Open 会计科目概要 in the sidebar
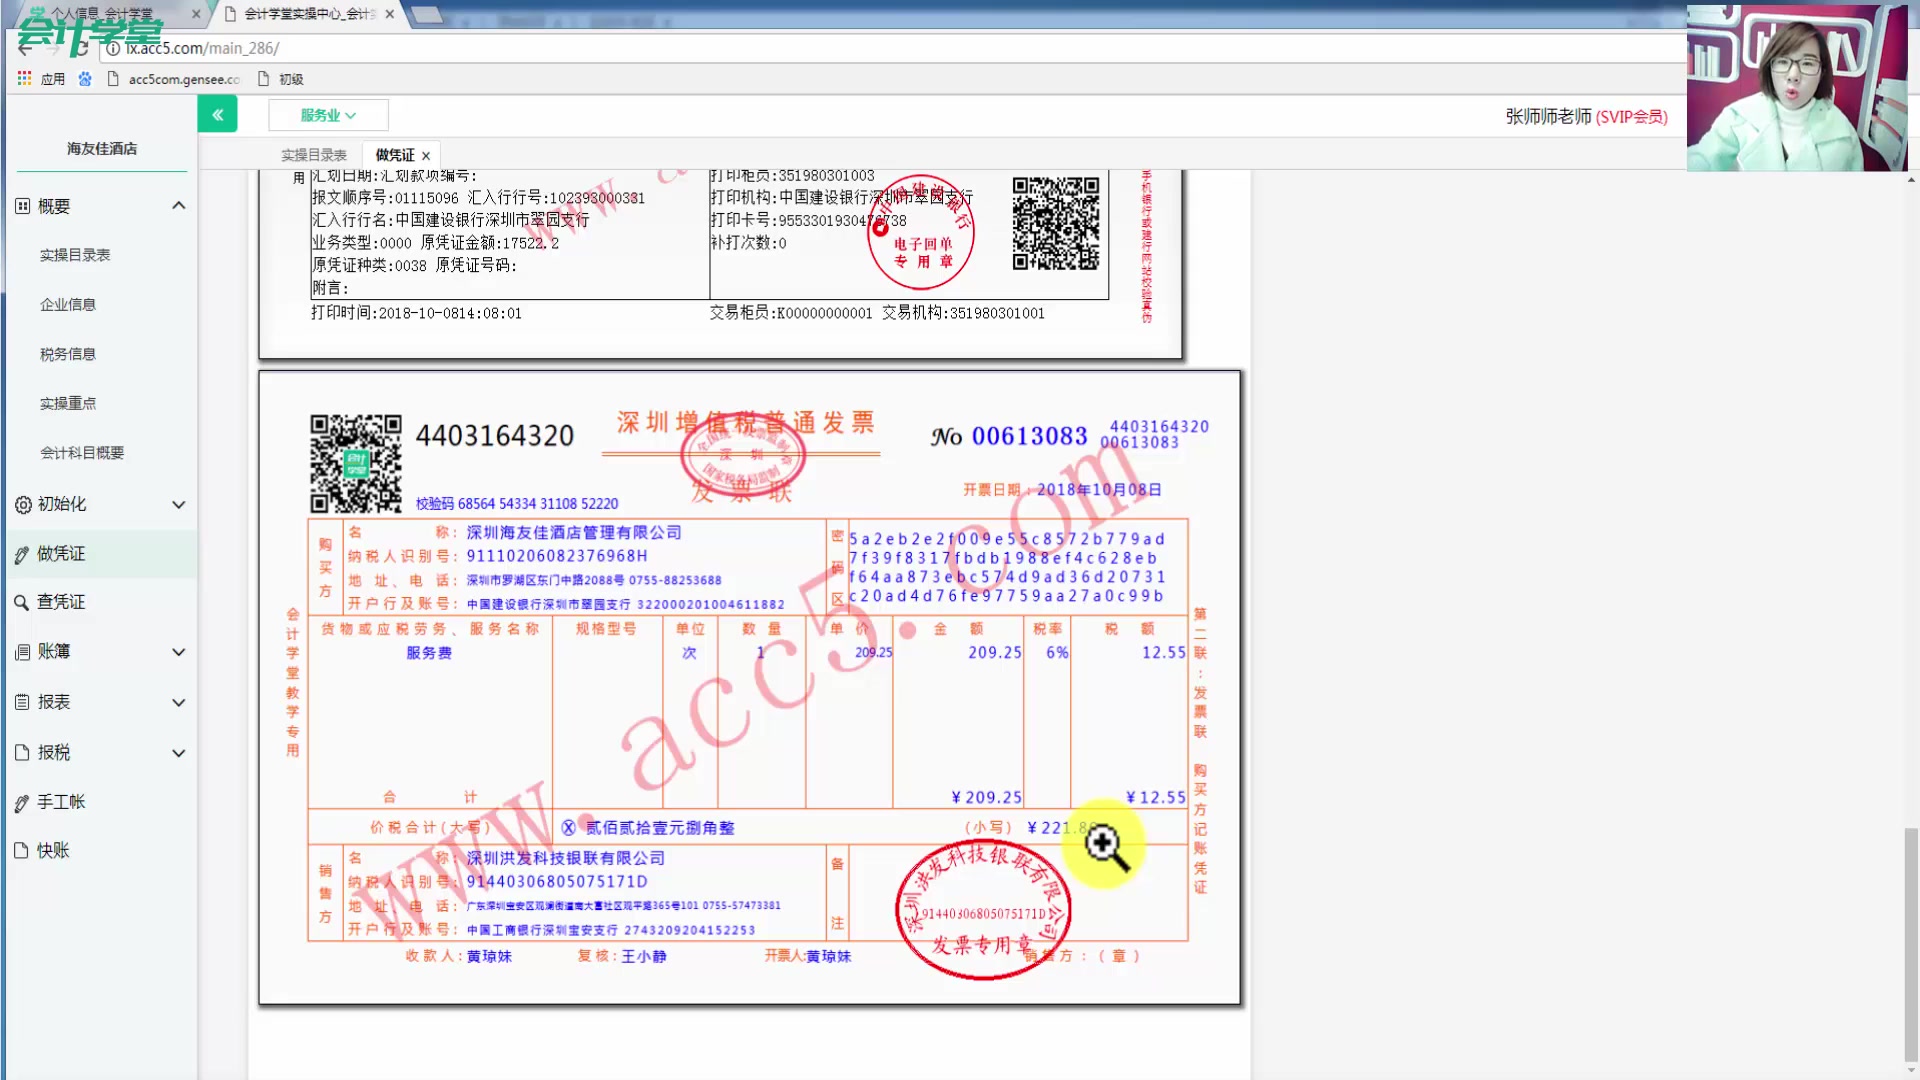Viewport: 1920px width, 1080px height. pos(82,453)
